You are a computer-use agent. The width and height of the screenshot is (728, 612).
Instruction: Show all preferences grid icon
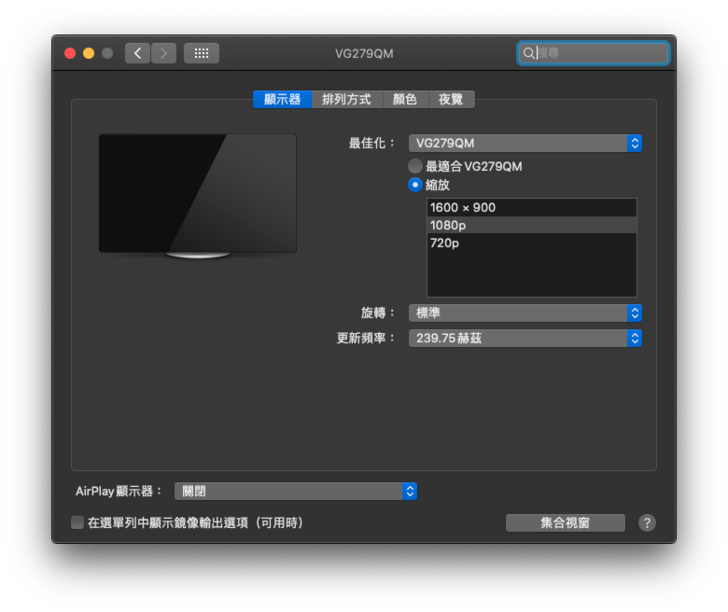pos(201,53)
